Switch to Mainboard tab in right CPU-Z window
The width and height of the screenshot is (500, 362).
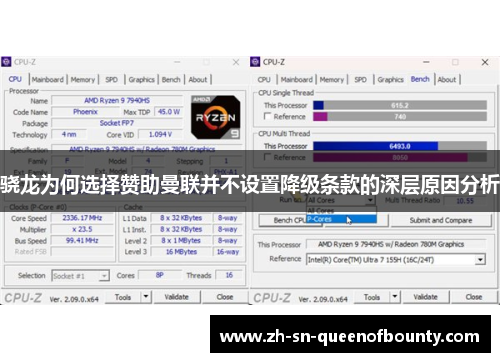297,80
